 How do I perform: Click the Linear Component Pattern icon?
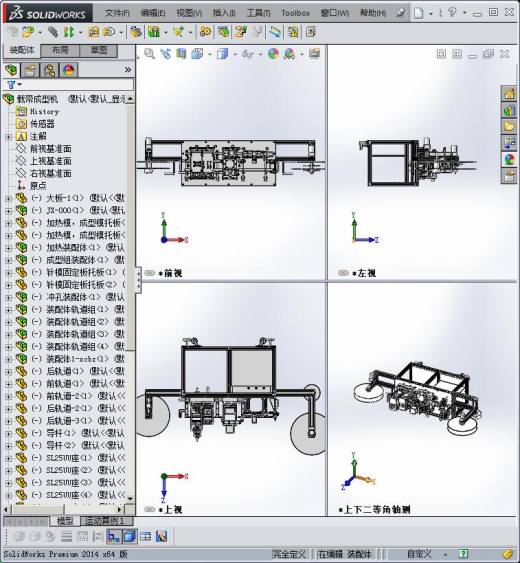(x=68, y=32)
